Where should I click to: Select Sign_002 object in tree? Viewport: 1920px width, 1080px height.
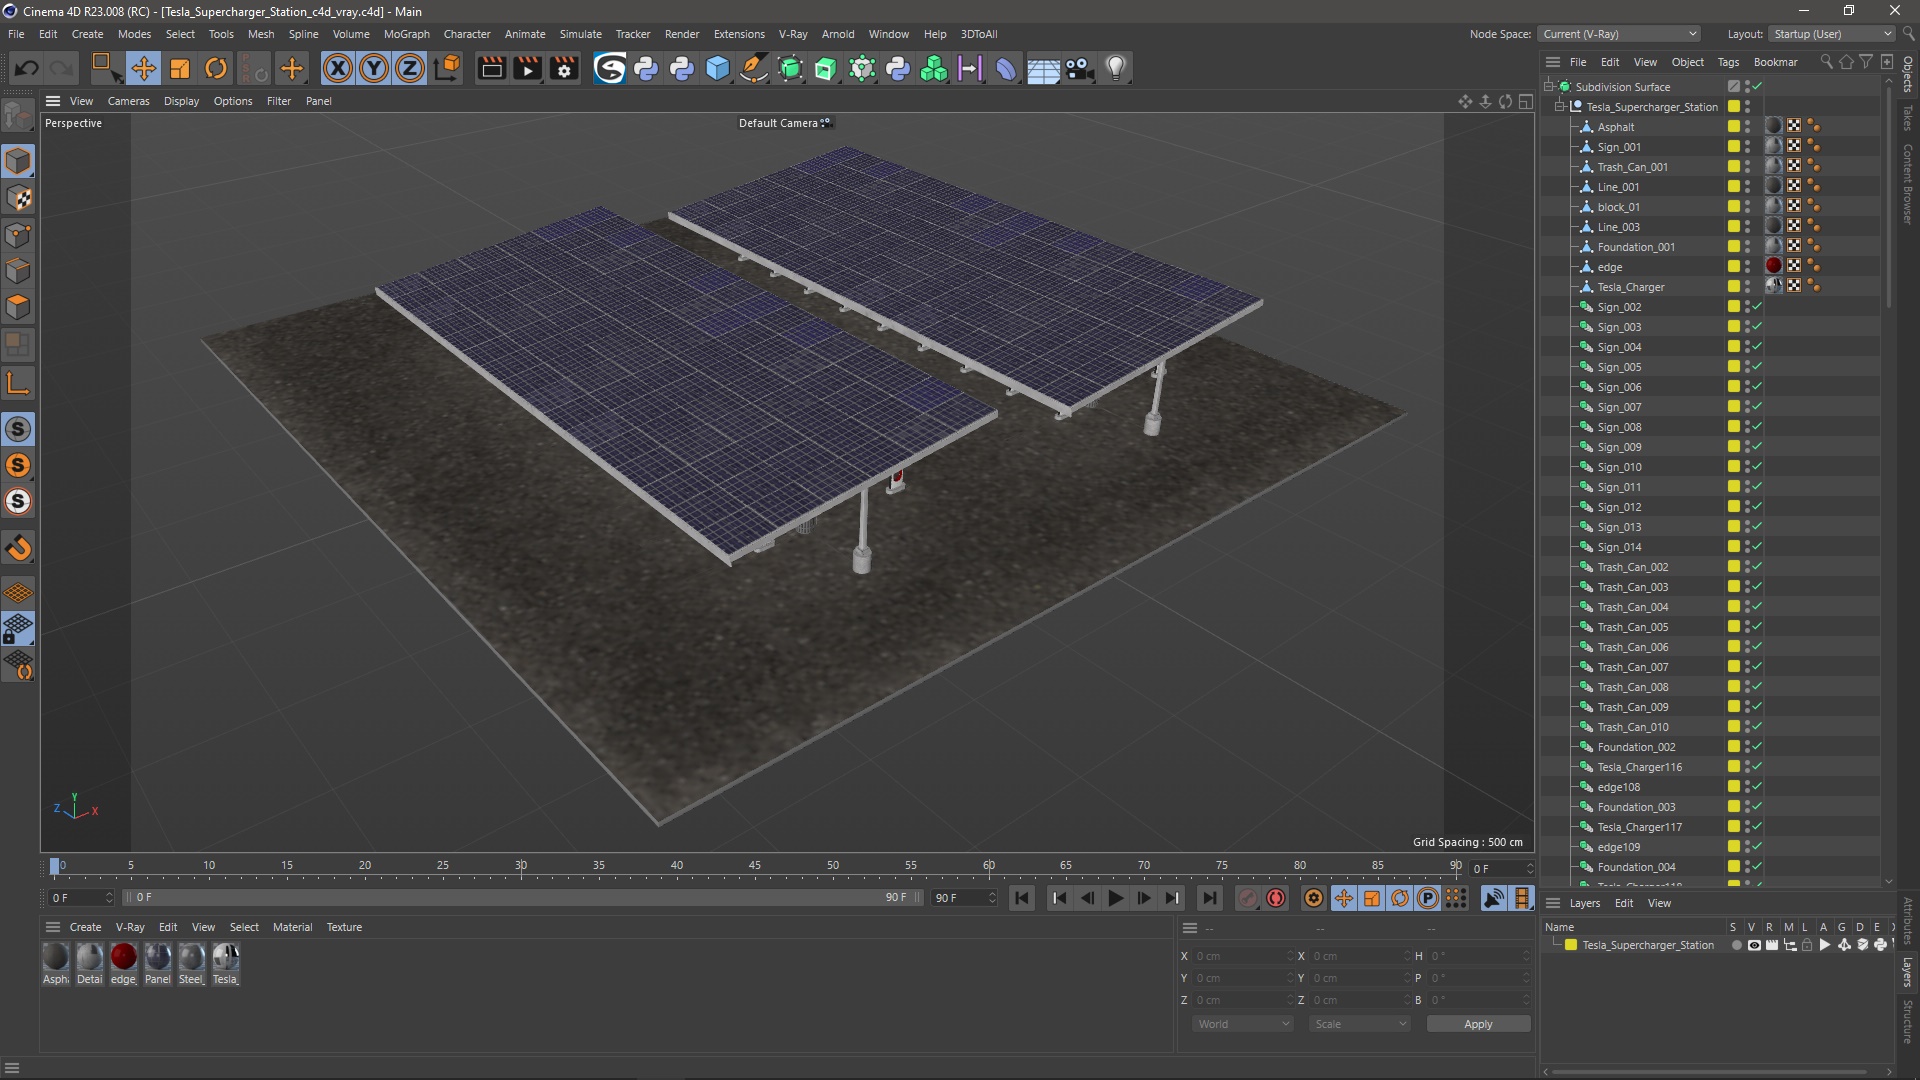click(1619, 307)
